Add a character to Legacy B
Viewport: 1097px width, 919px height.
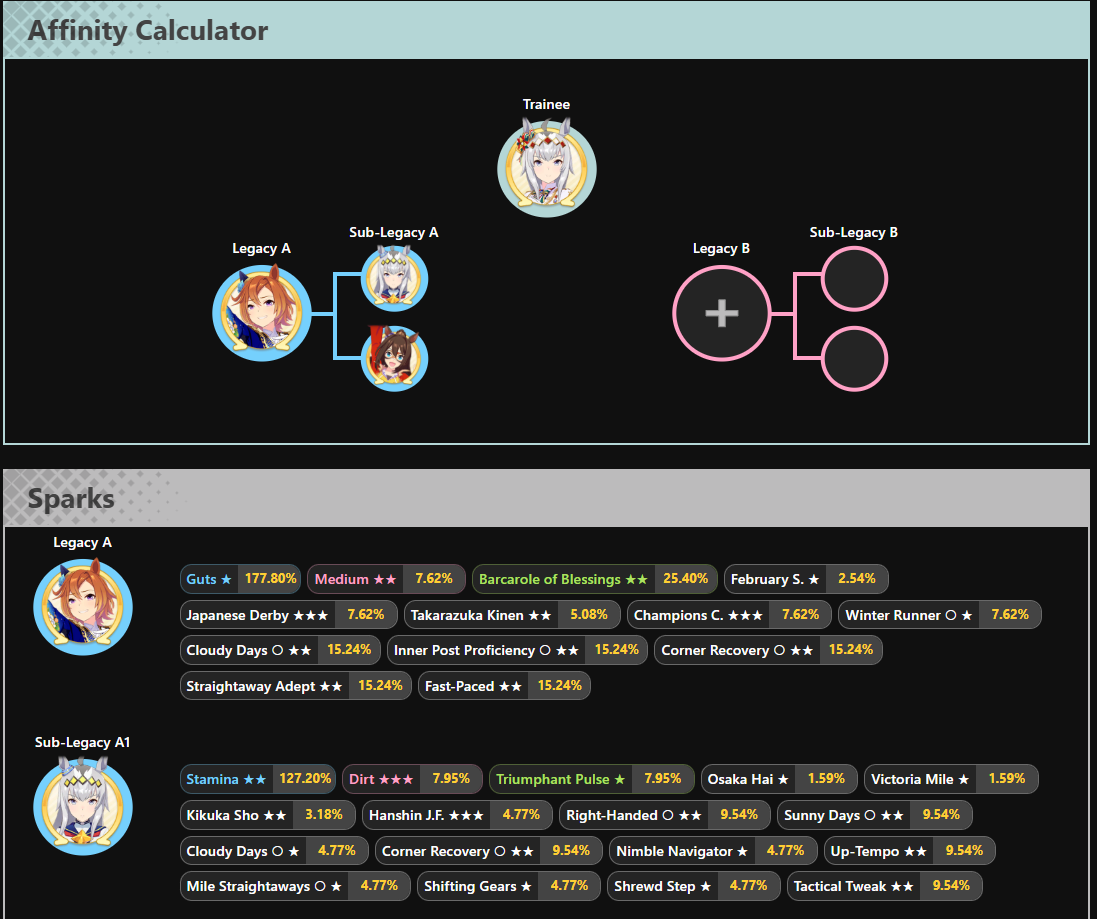[x=721, y=313]
